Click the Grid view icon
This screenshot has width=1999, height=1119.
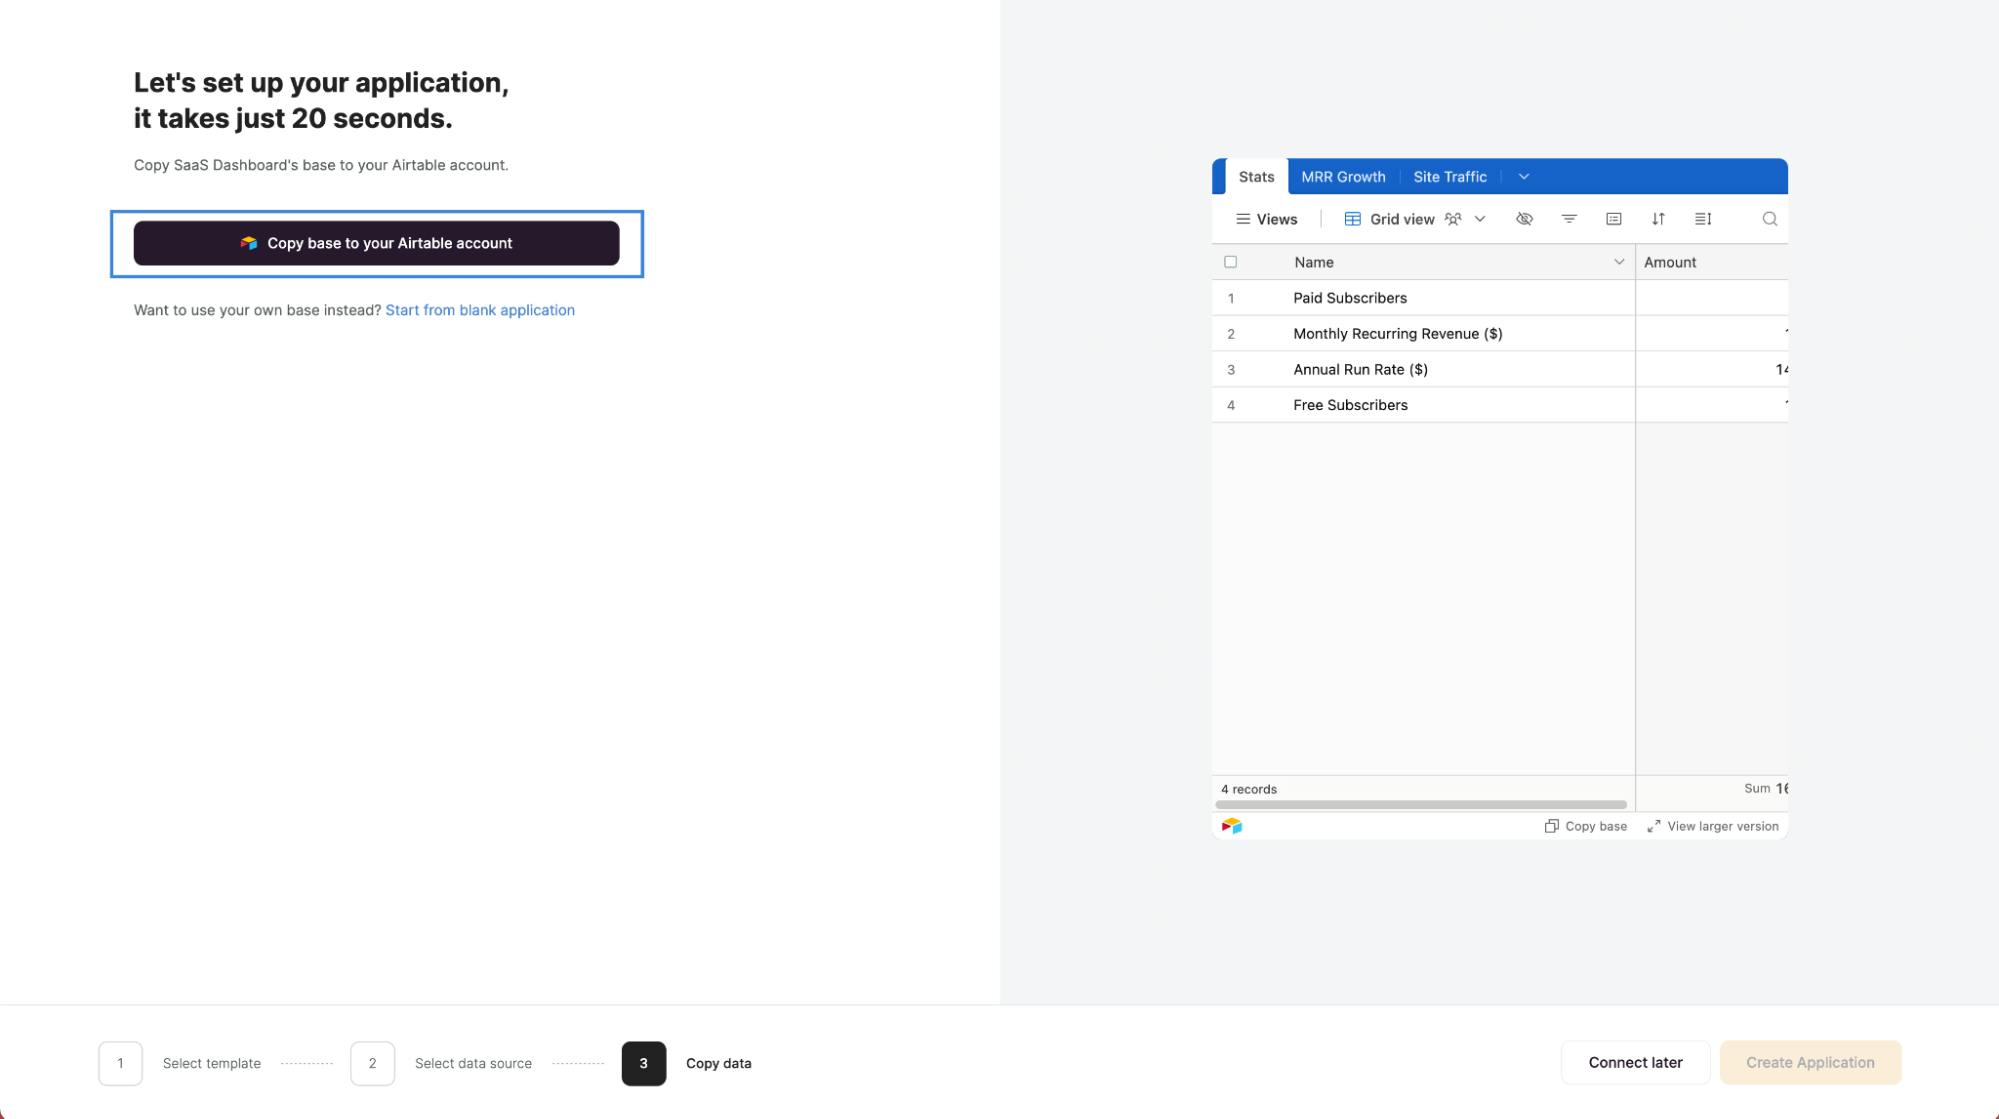coord(1350,218)
